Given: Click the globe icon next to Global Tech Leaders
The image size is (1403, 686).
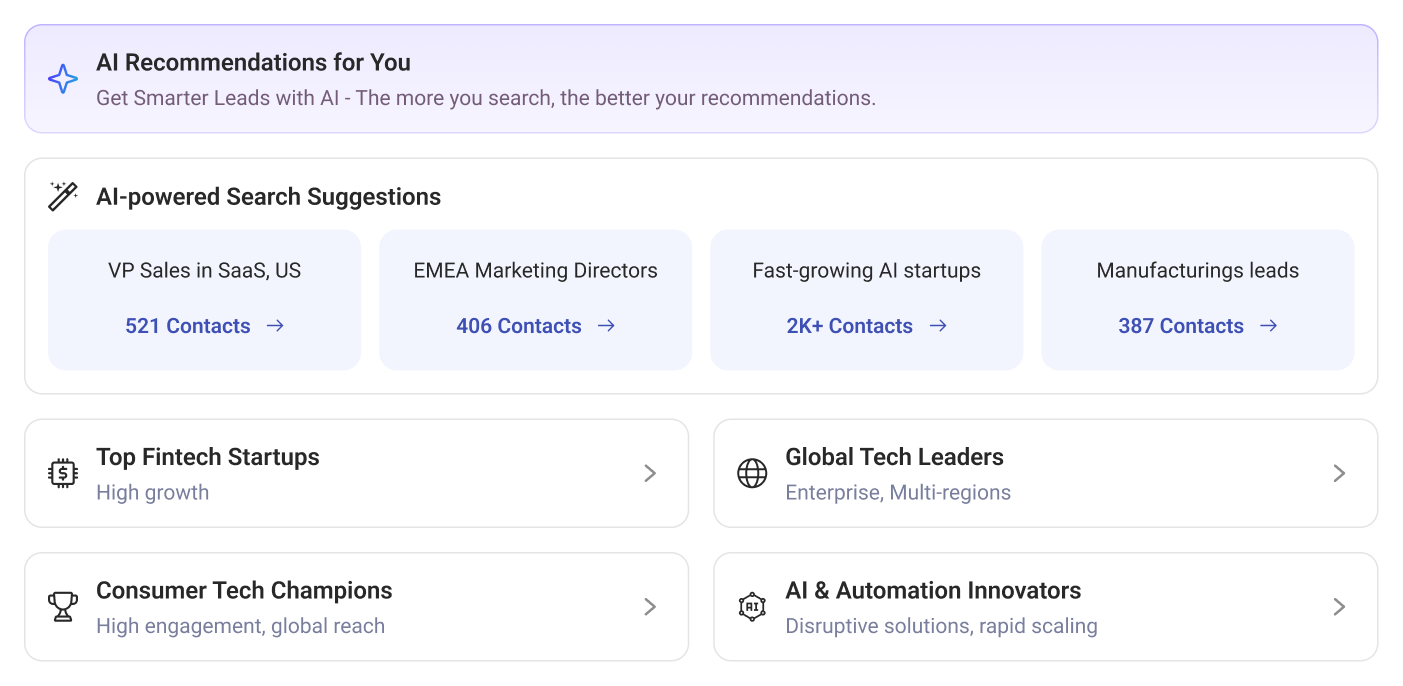Looking at the screenshot, I should tap(751, 473).
